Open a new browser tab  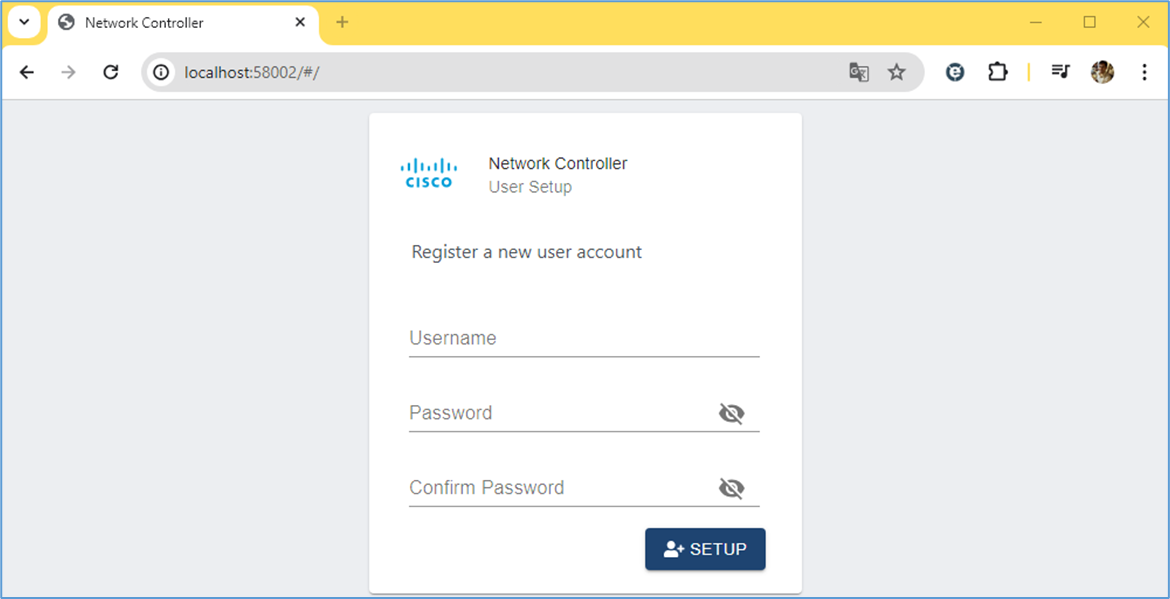pyautogui.click(x=342, y=21)
